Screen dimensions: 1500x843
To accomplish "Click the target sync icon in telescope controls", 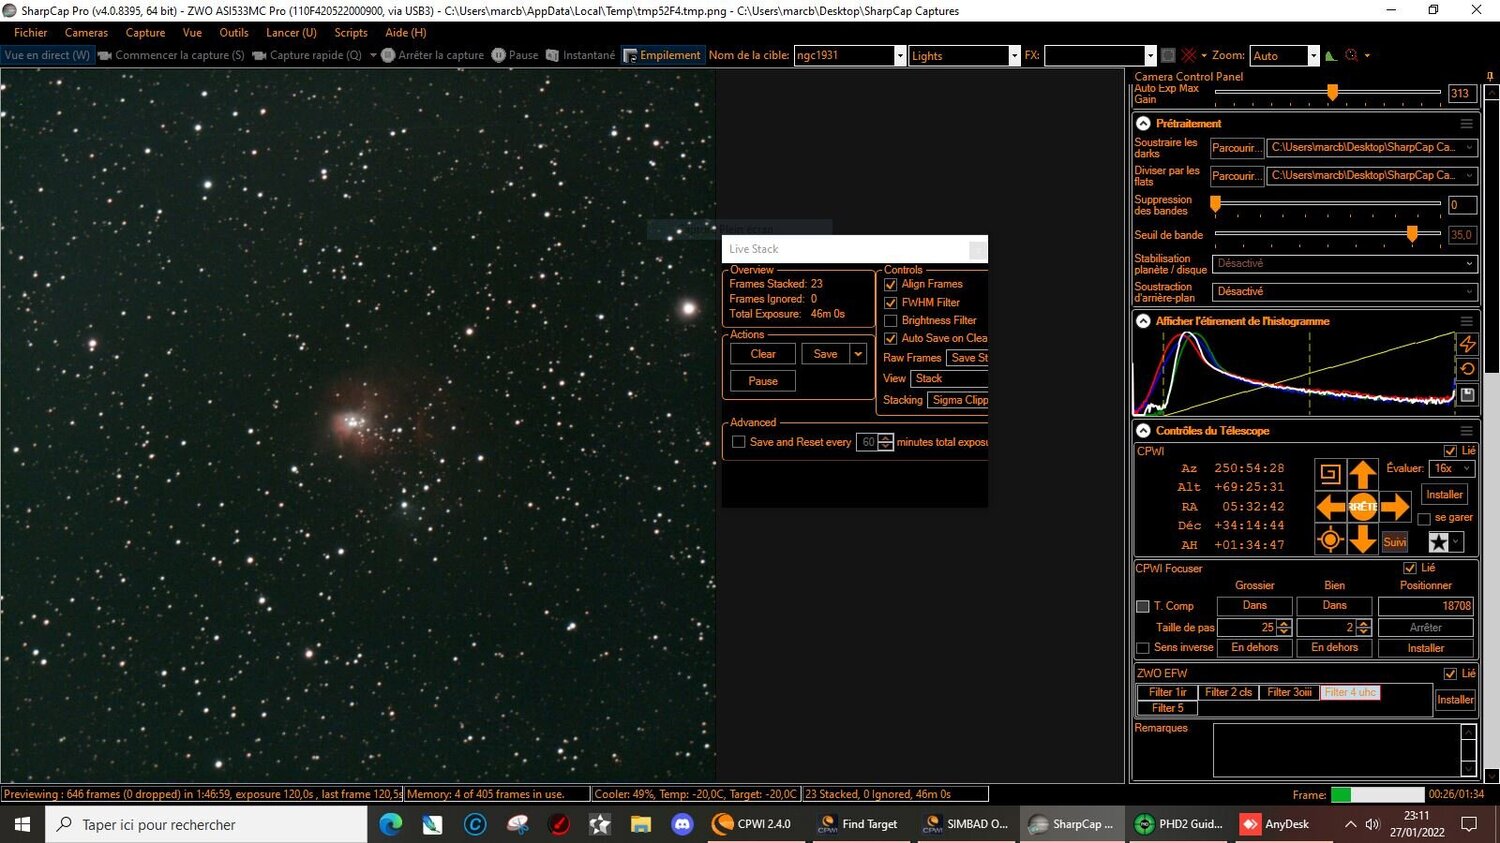I will [x=1330, y=539].
